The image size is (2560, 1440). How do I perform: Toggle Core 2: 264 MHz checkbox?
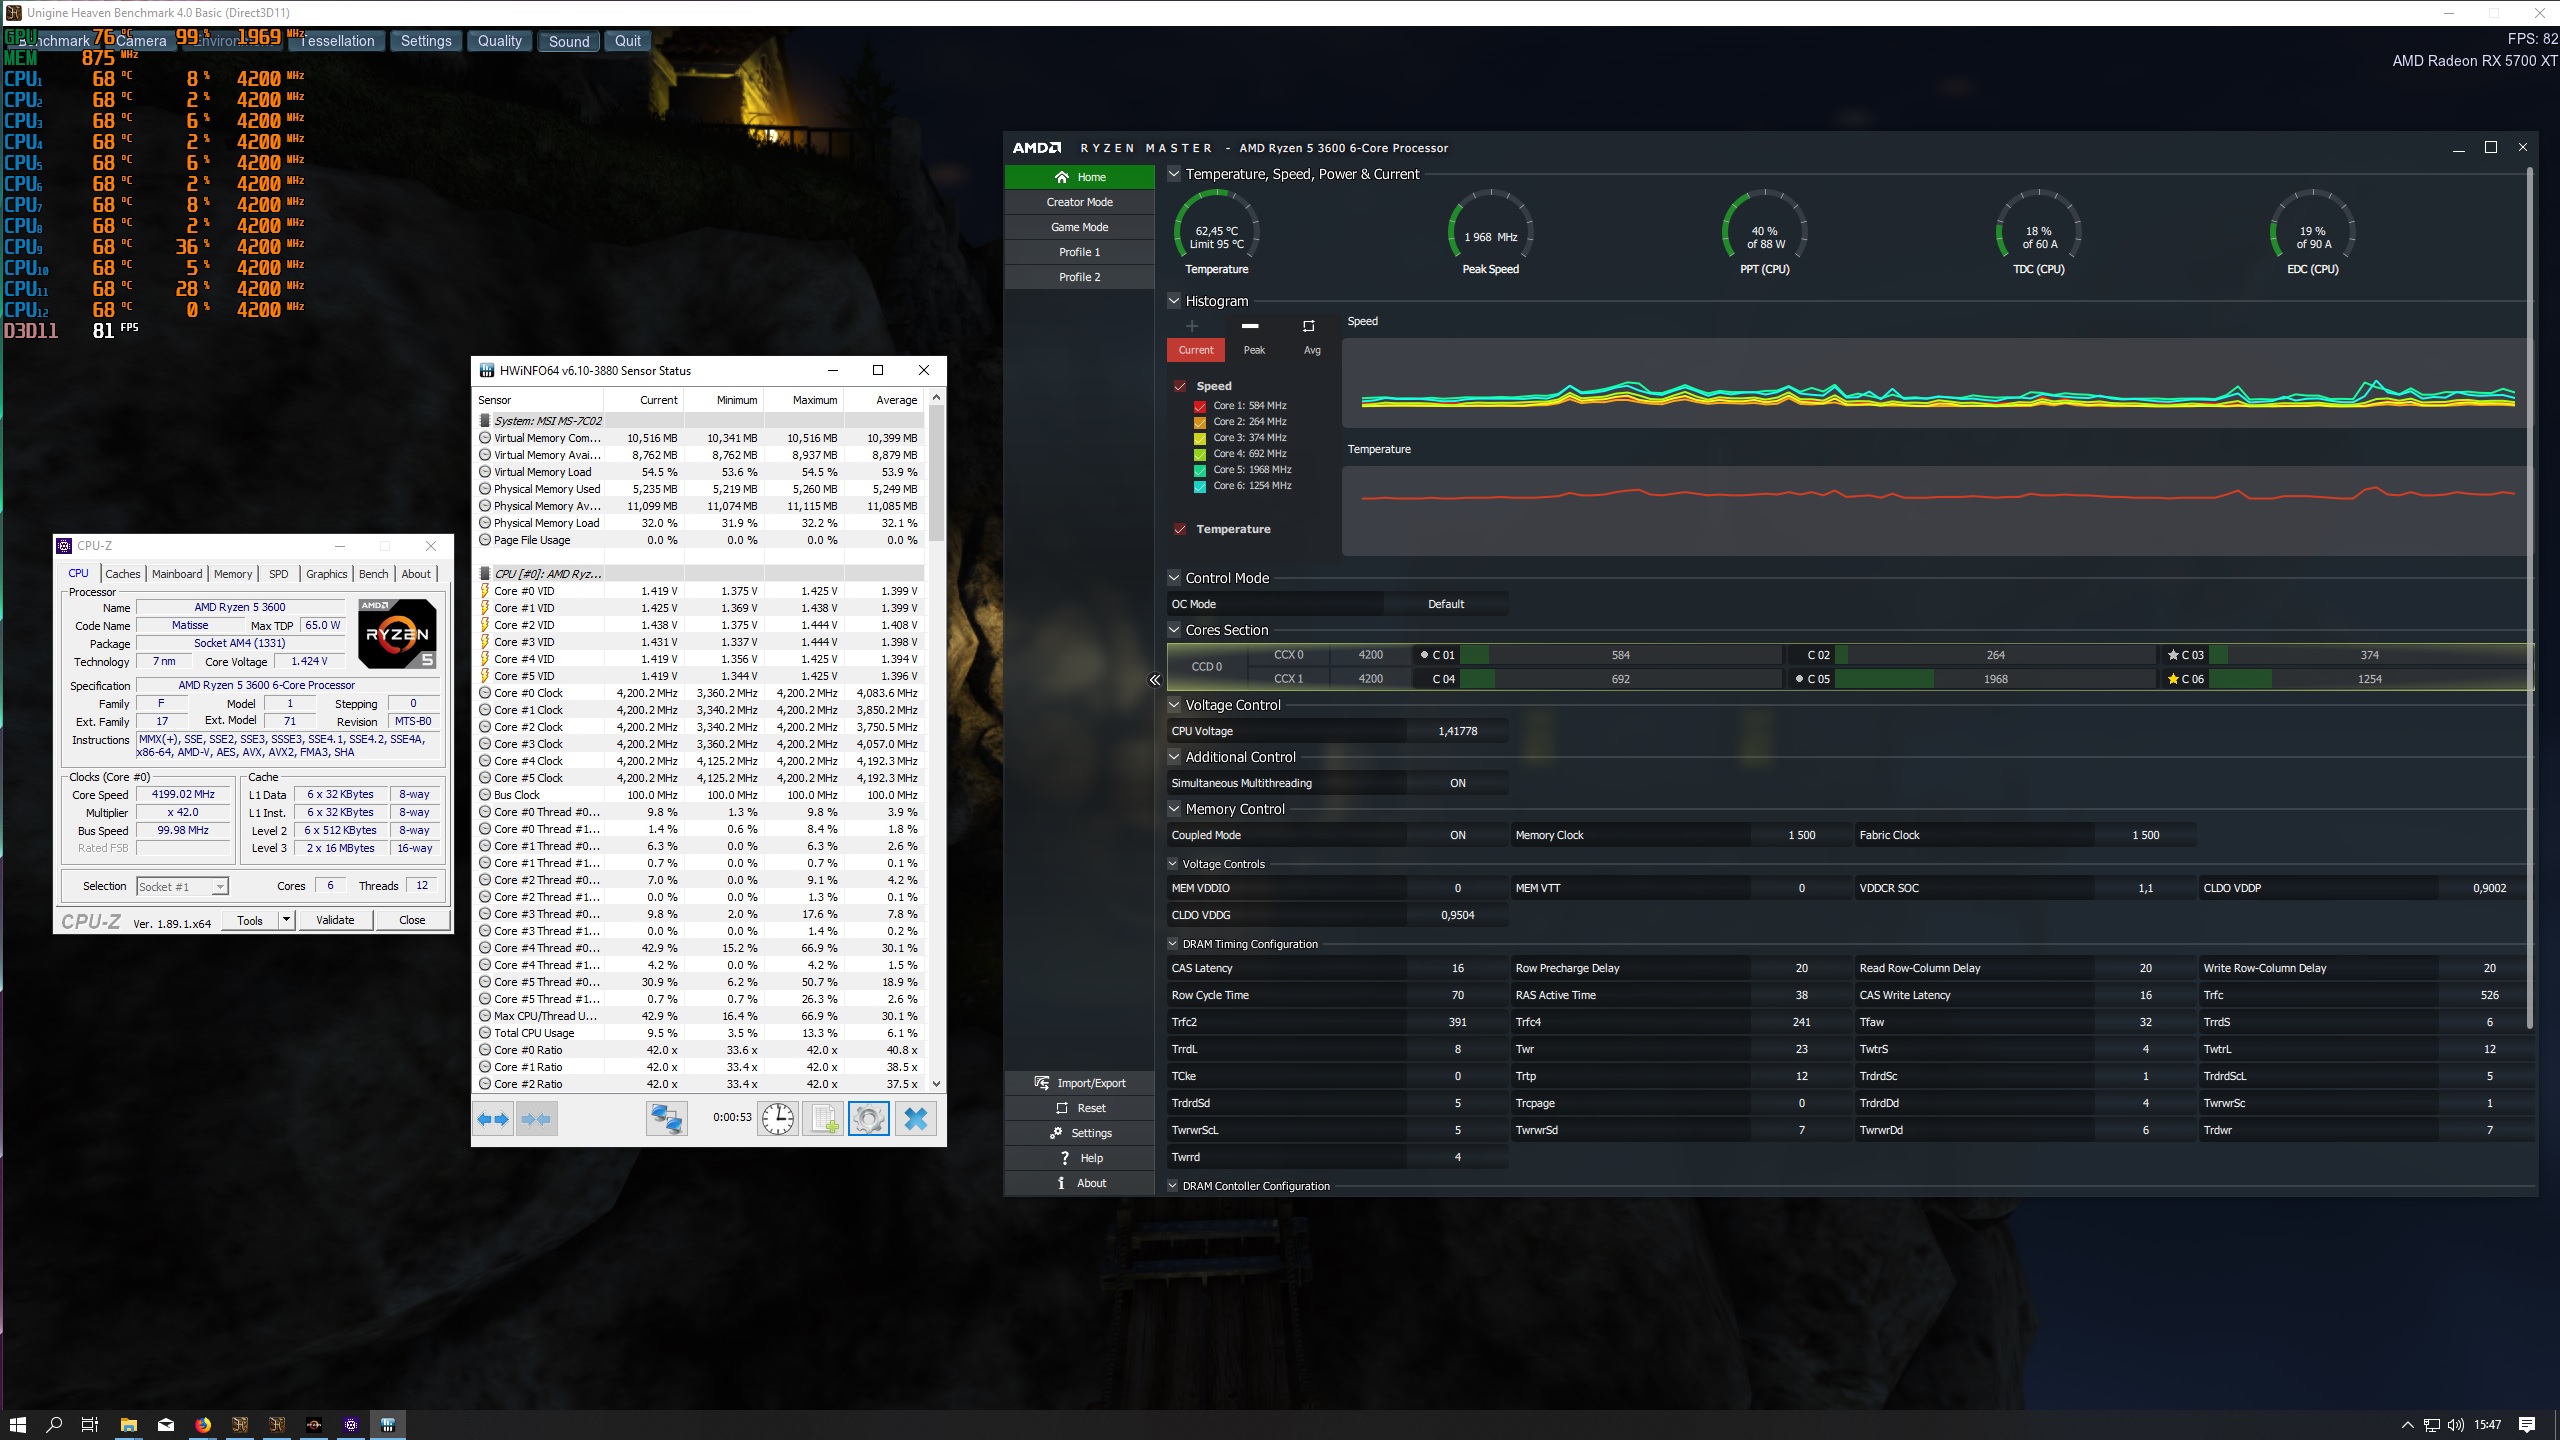coord(1200,422)
